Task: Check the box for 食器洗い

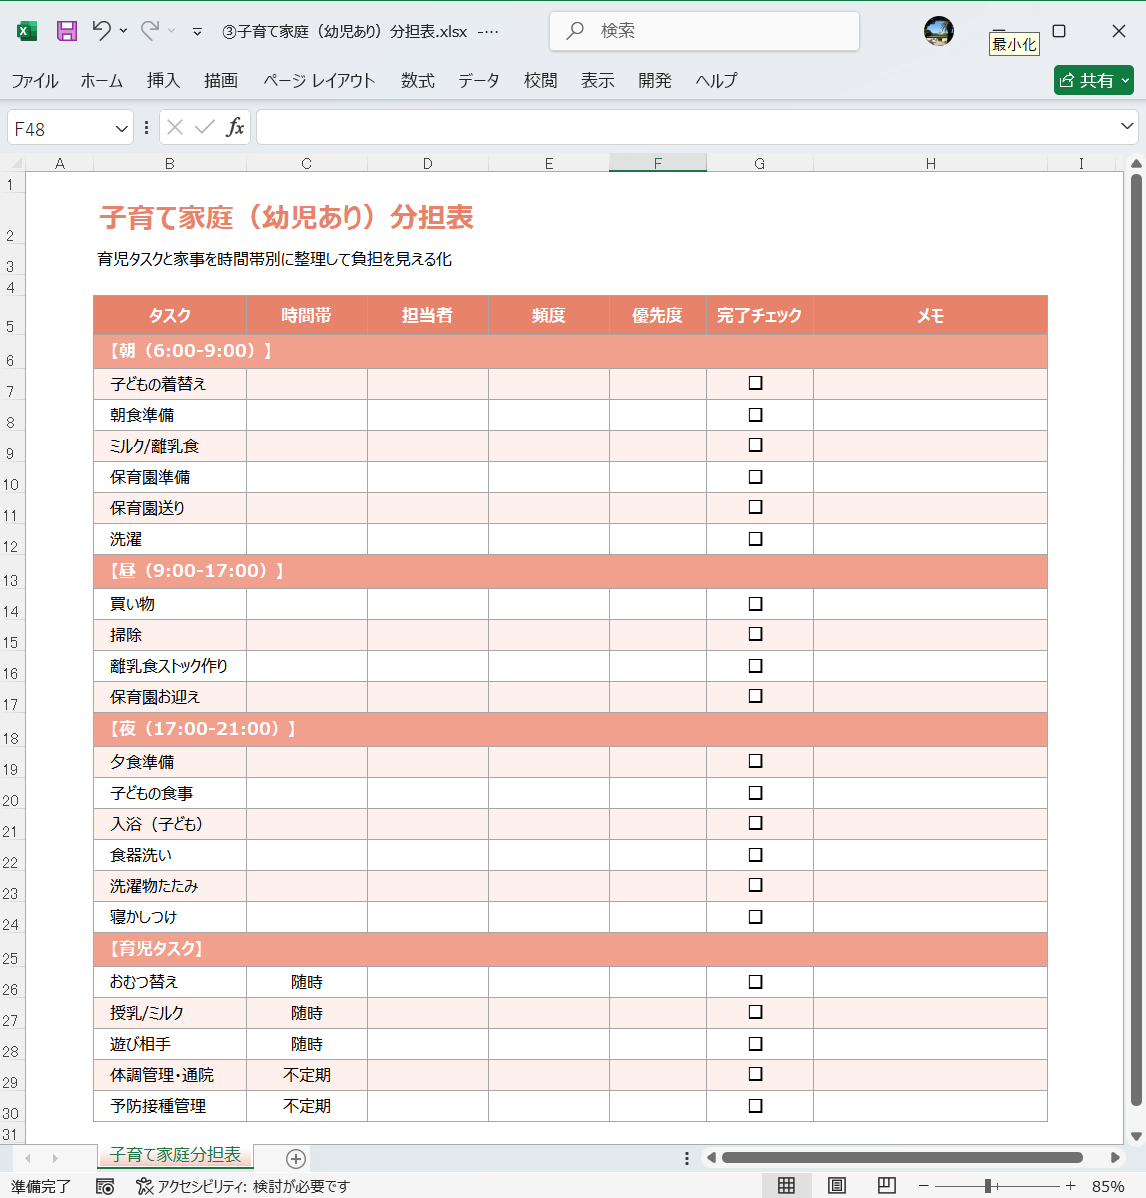Action: (756, 855)
